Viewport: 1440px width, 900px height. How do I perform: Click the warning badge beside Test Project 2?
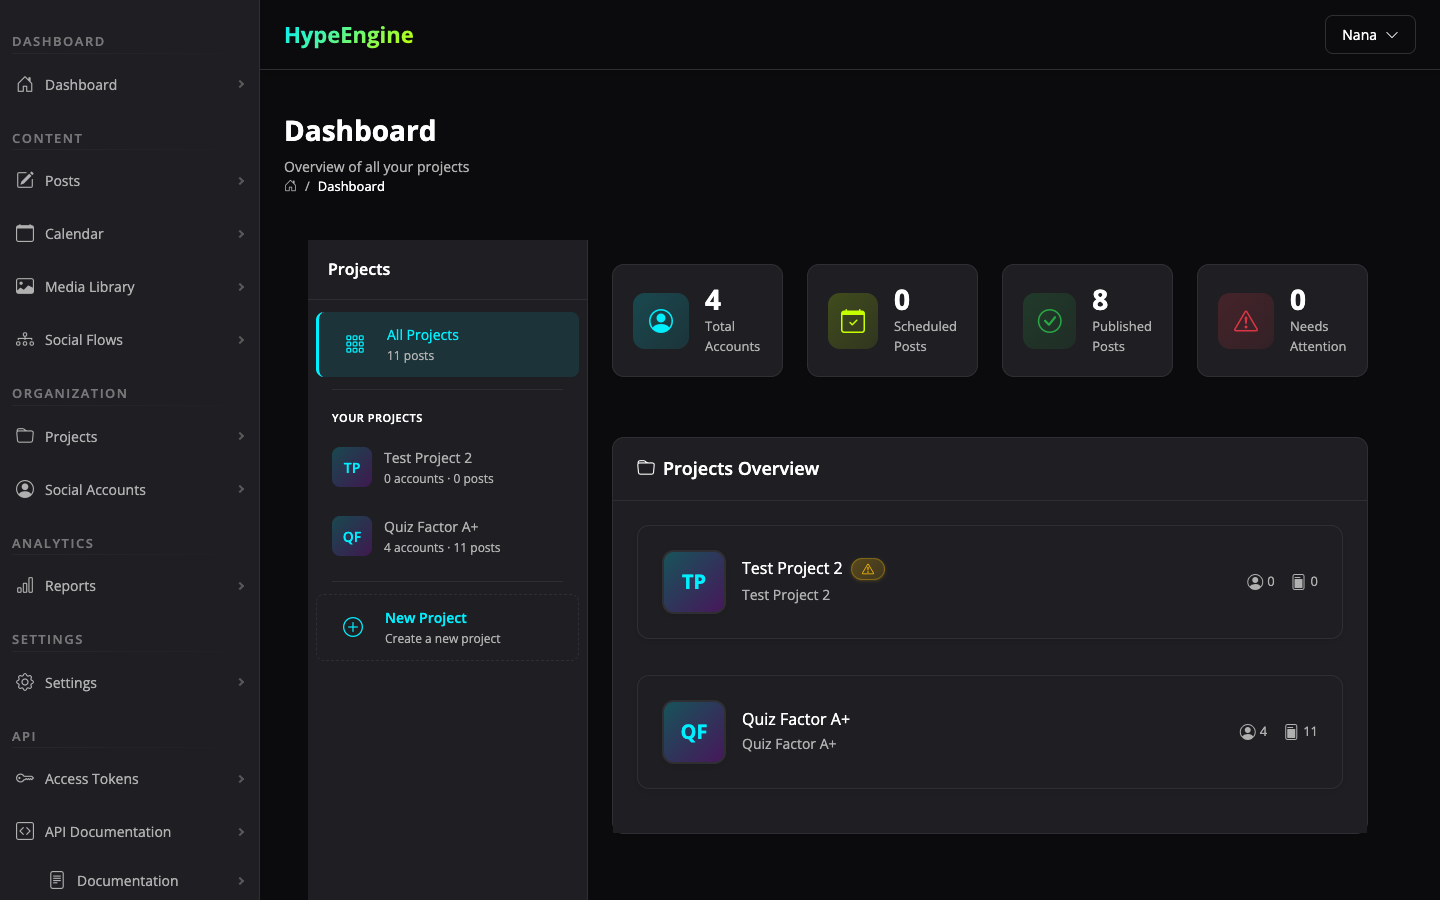coord(868,569)
